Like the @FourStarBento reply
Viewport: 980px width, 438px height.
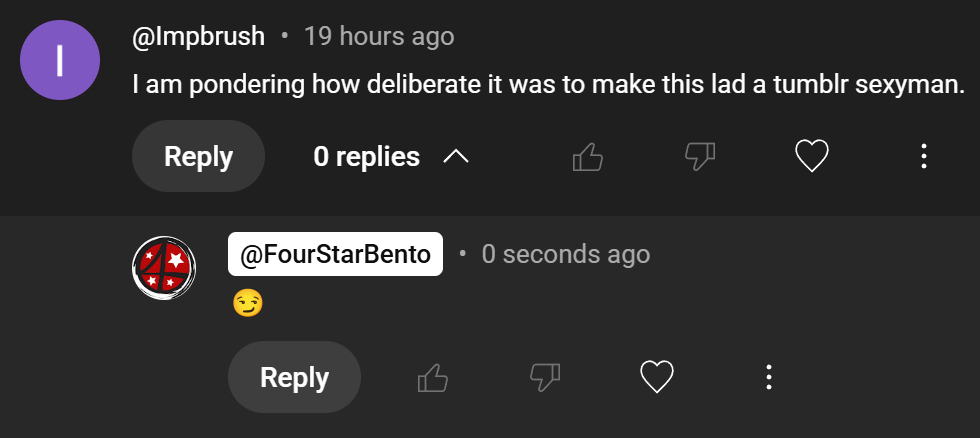[x=433, y=378]
